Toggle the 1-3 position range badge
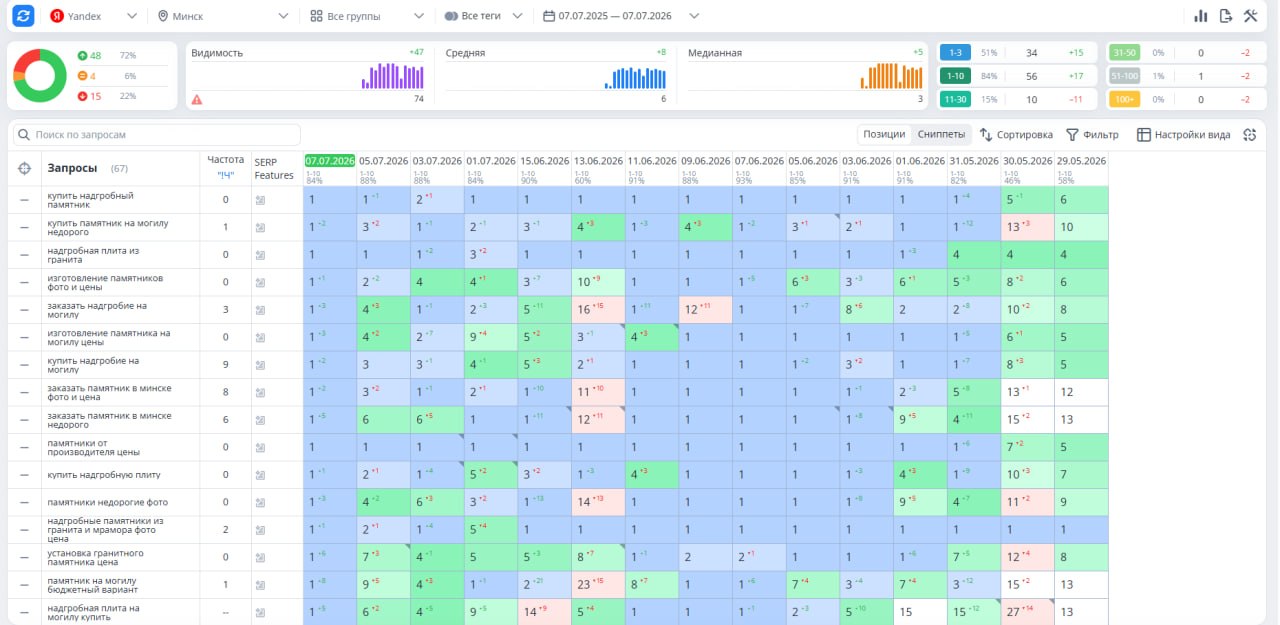The image size is (1280, 625). [x=954, y=52]
